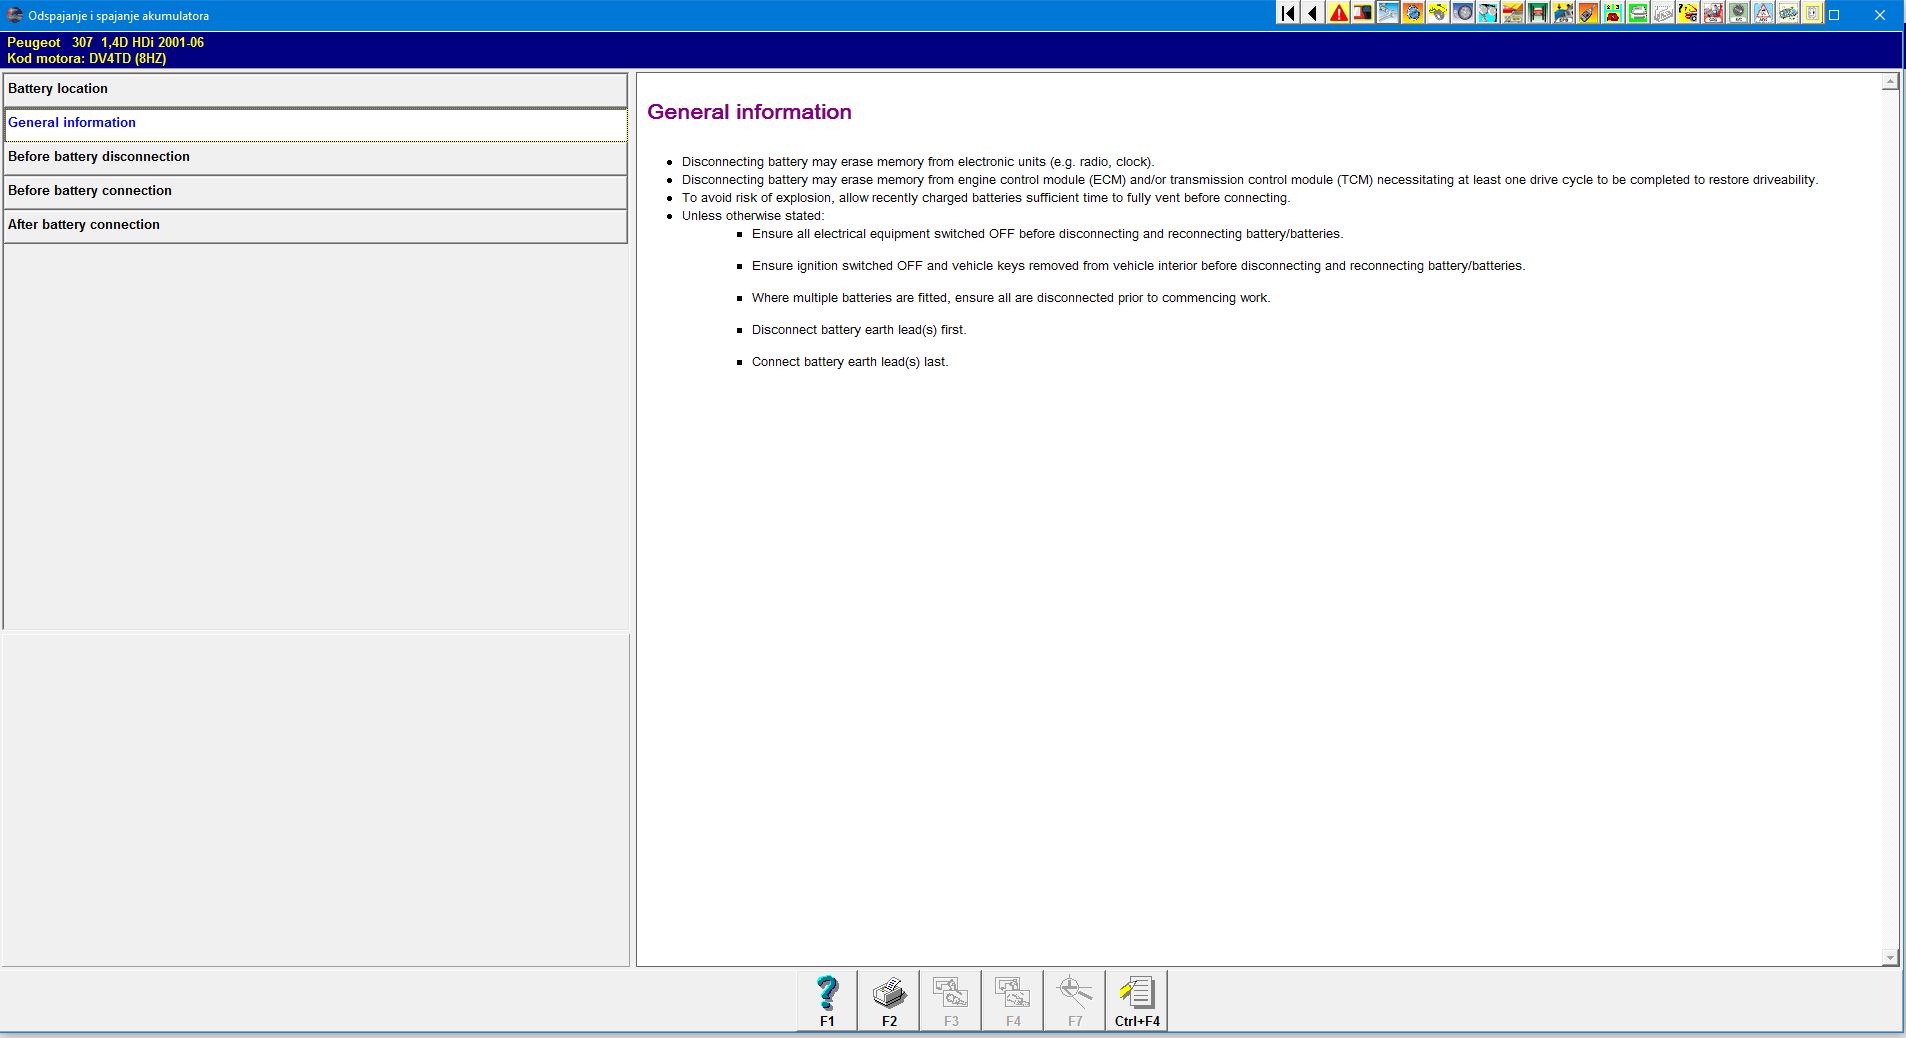
Task: Jump to first page with skip-back arrow
Action: [x=1288, y=13]
